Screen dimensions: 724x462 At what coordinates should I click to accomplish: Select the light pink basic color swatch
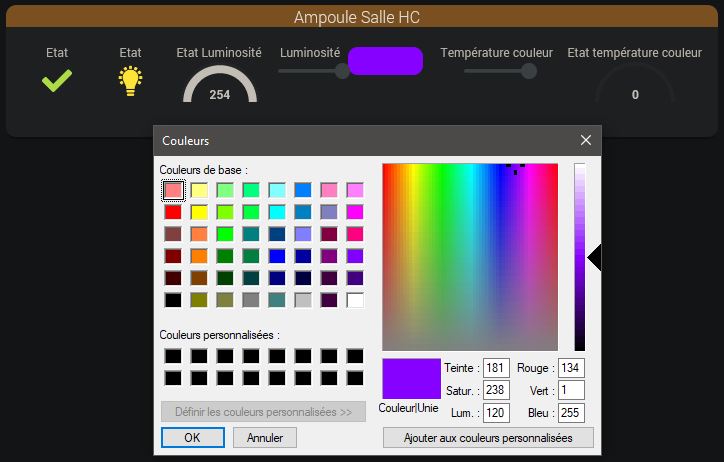173,190
